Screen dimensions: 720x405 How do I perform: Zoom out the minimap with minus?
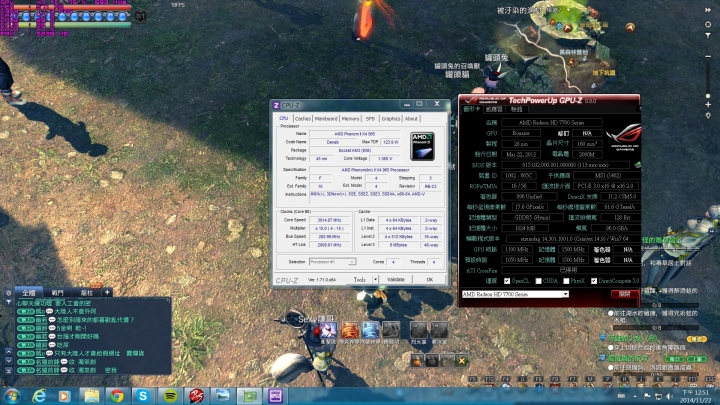pyautogui.click(x=708, y=56)
